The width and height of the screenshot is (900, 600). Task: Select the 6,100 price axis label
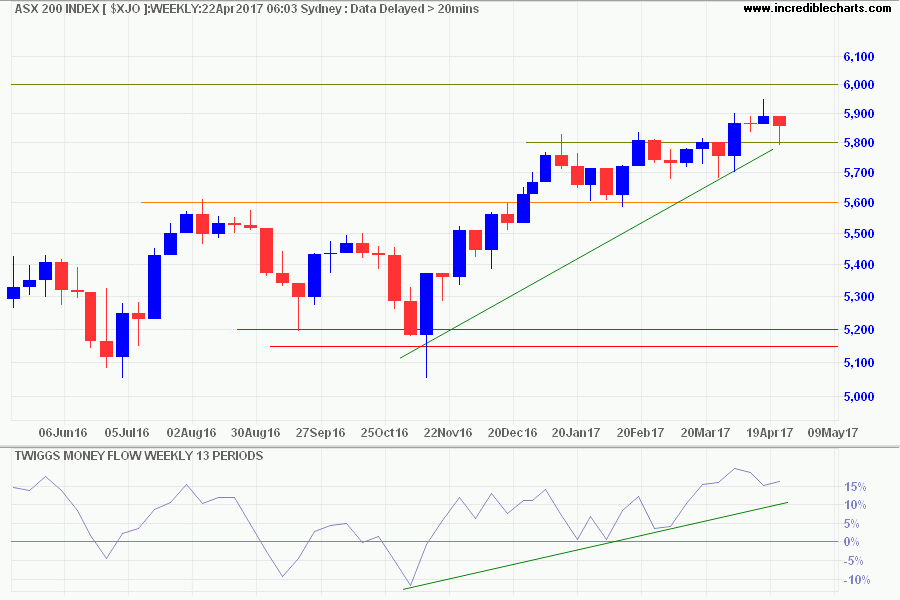tap(859, 56)
